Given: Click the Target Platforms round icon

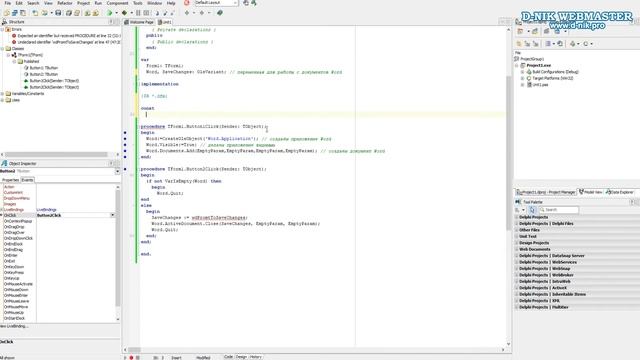Looking at the screenshot, I should [x=529, y=78].
